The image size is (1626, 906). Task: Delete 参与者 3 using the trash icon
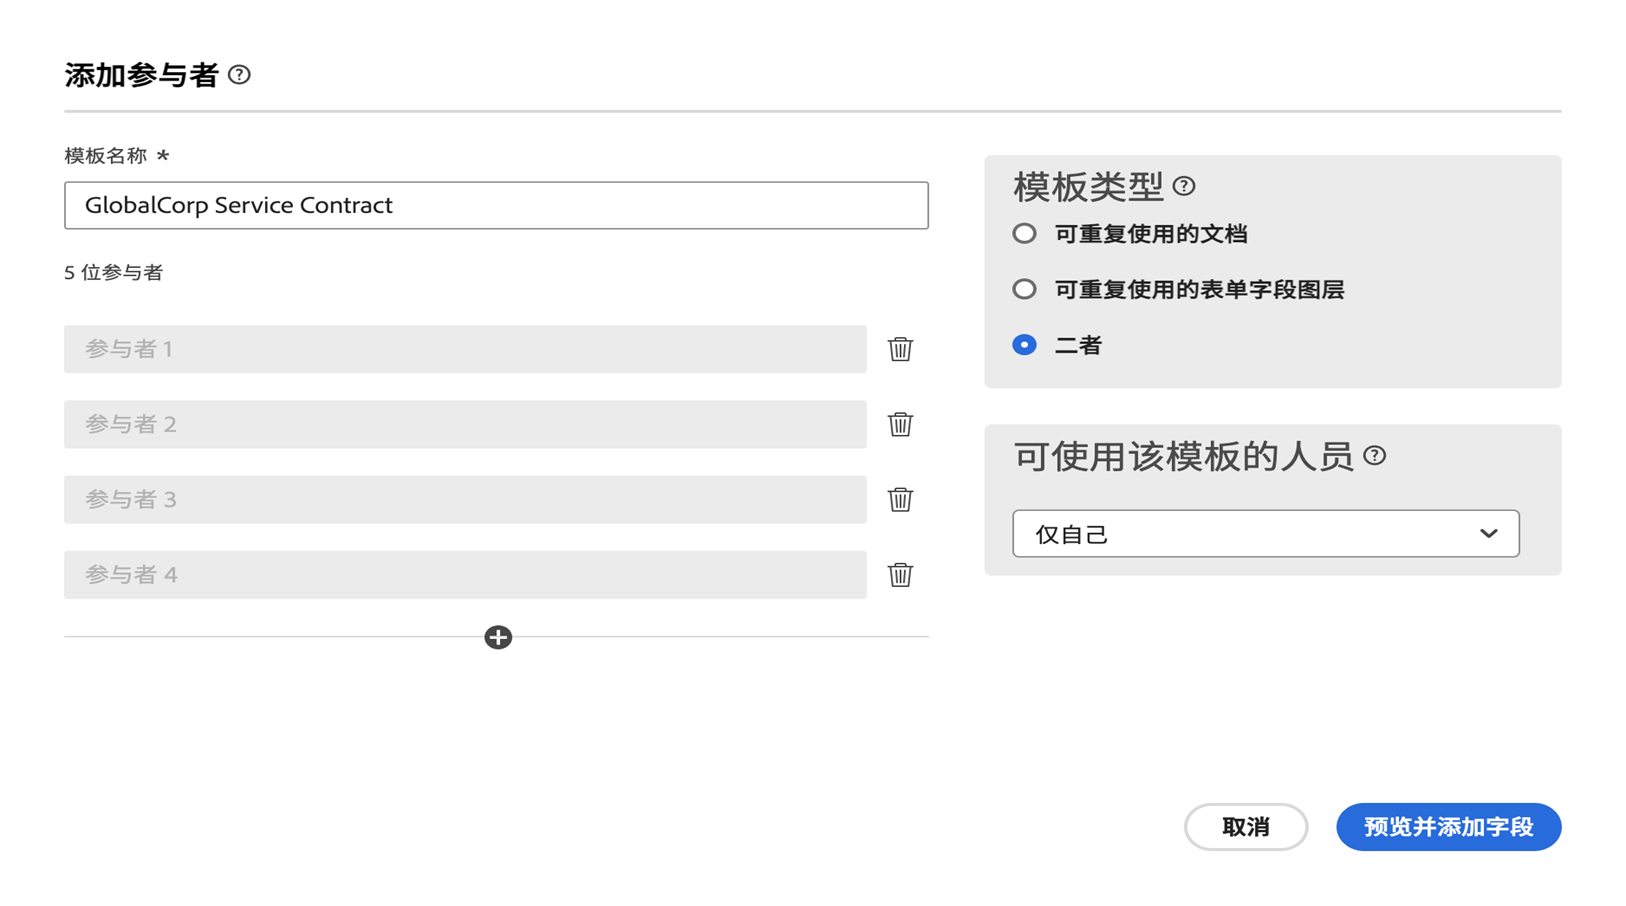point(899,499)
